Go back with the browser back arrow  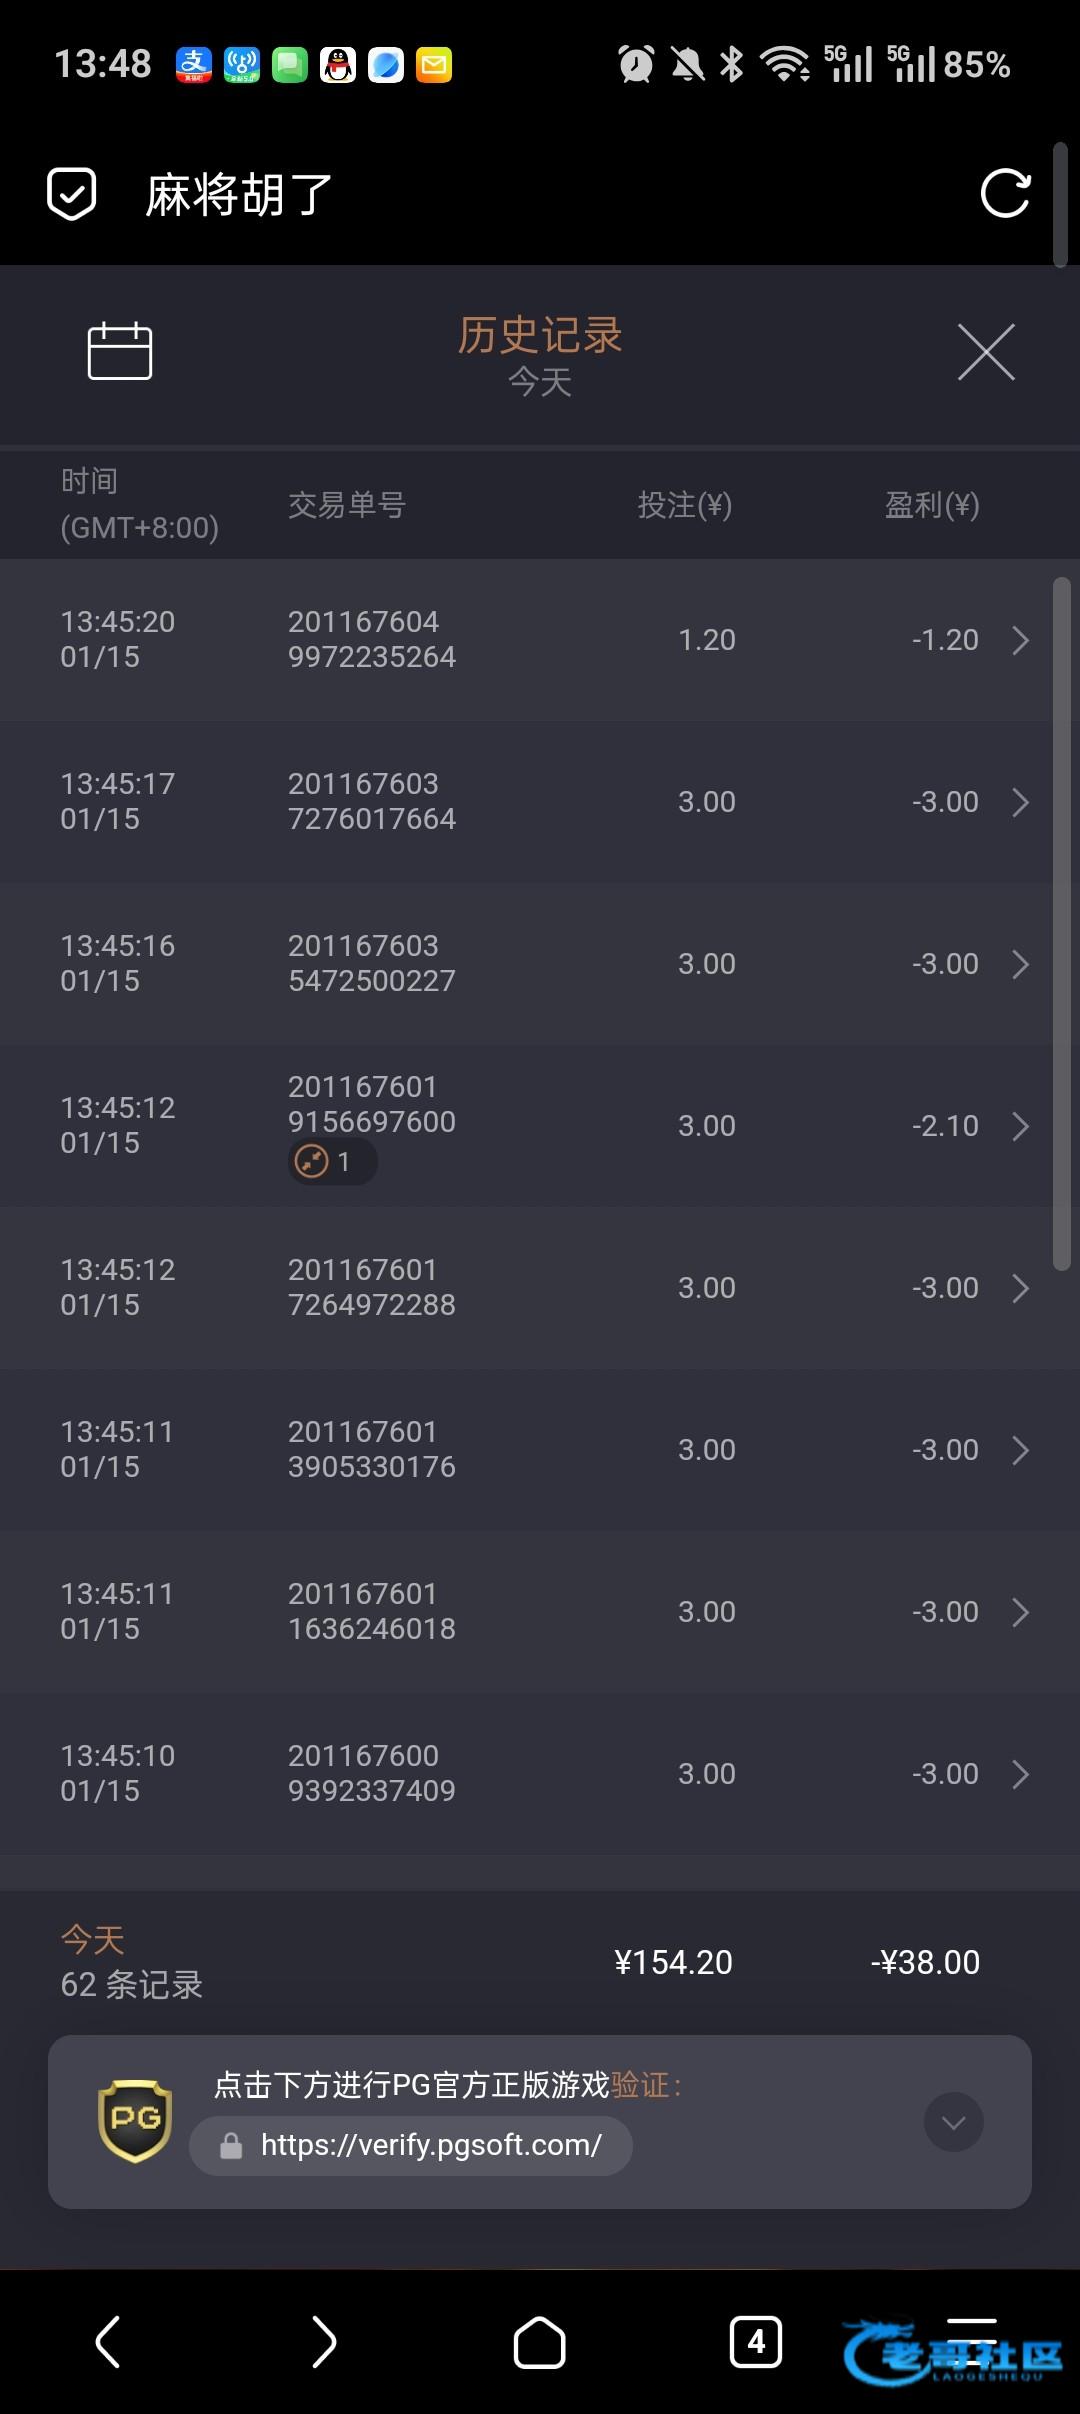(108, 2341)
